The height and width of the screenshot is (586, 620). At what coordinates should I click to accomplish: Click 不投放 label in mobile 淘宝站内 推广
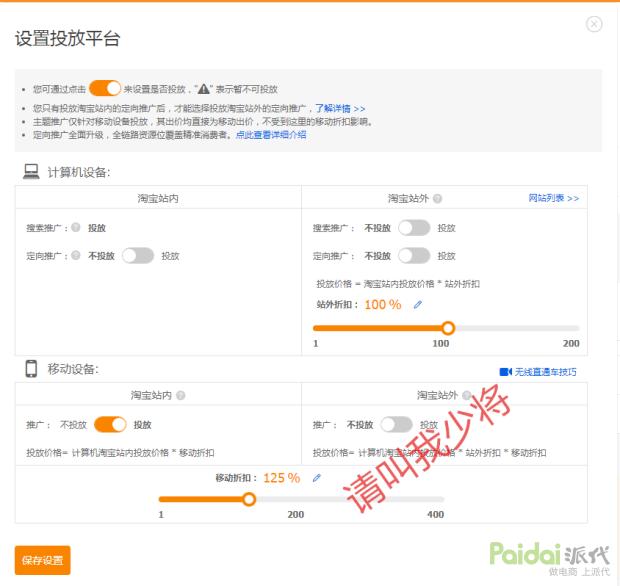(73, 425)
